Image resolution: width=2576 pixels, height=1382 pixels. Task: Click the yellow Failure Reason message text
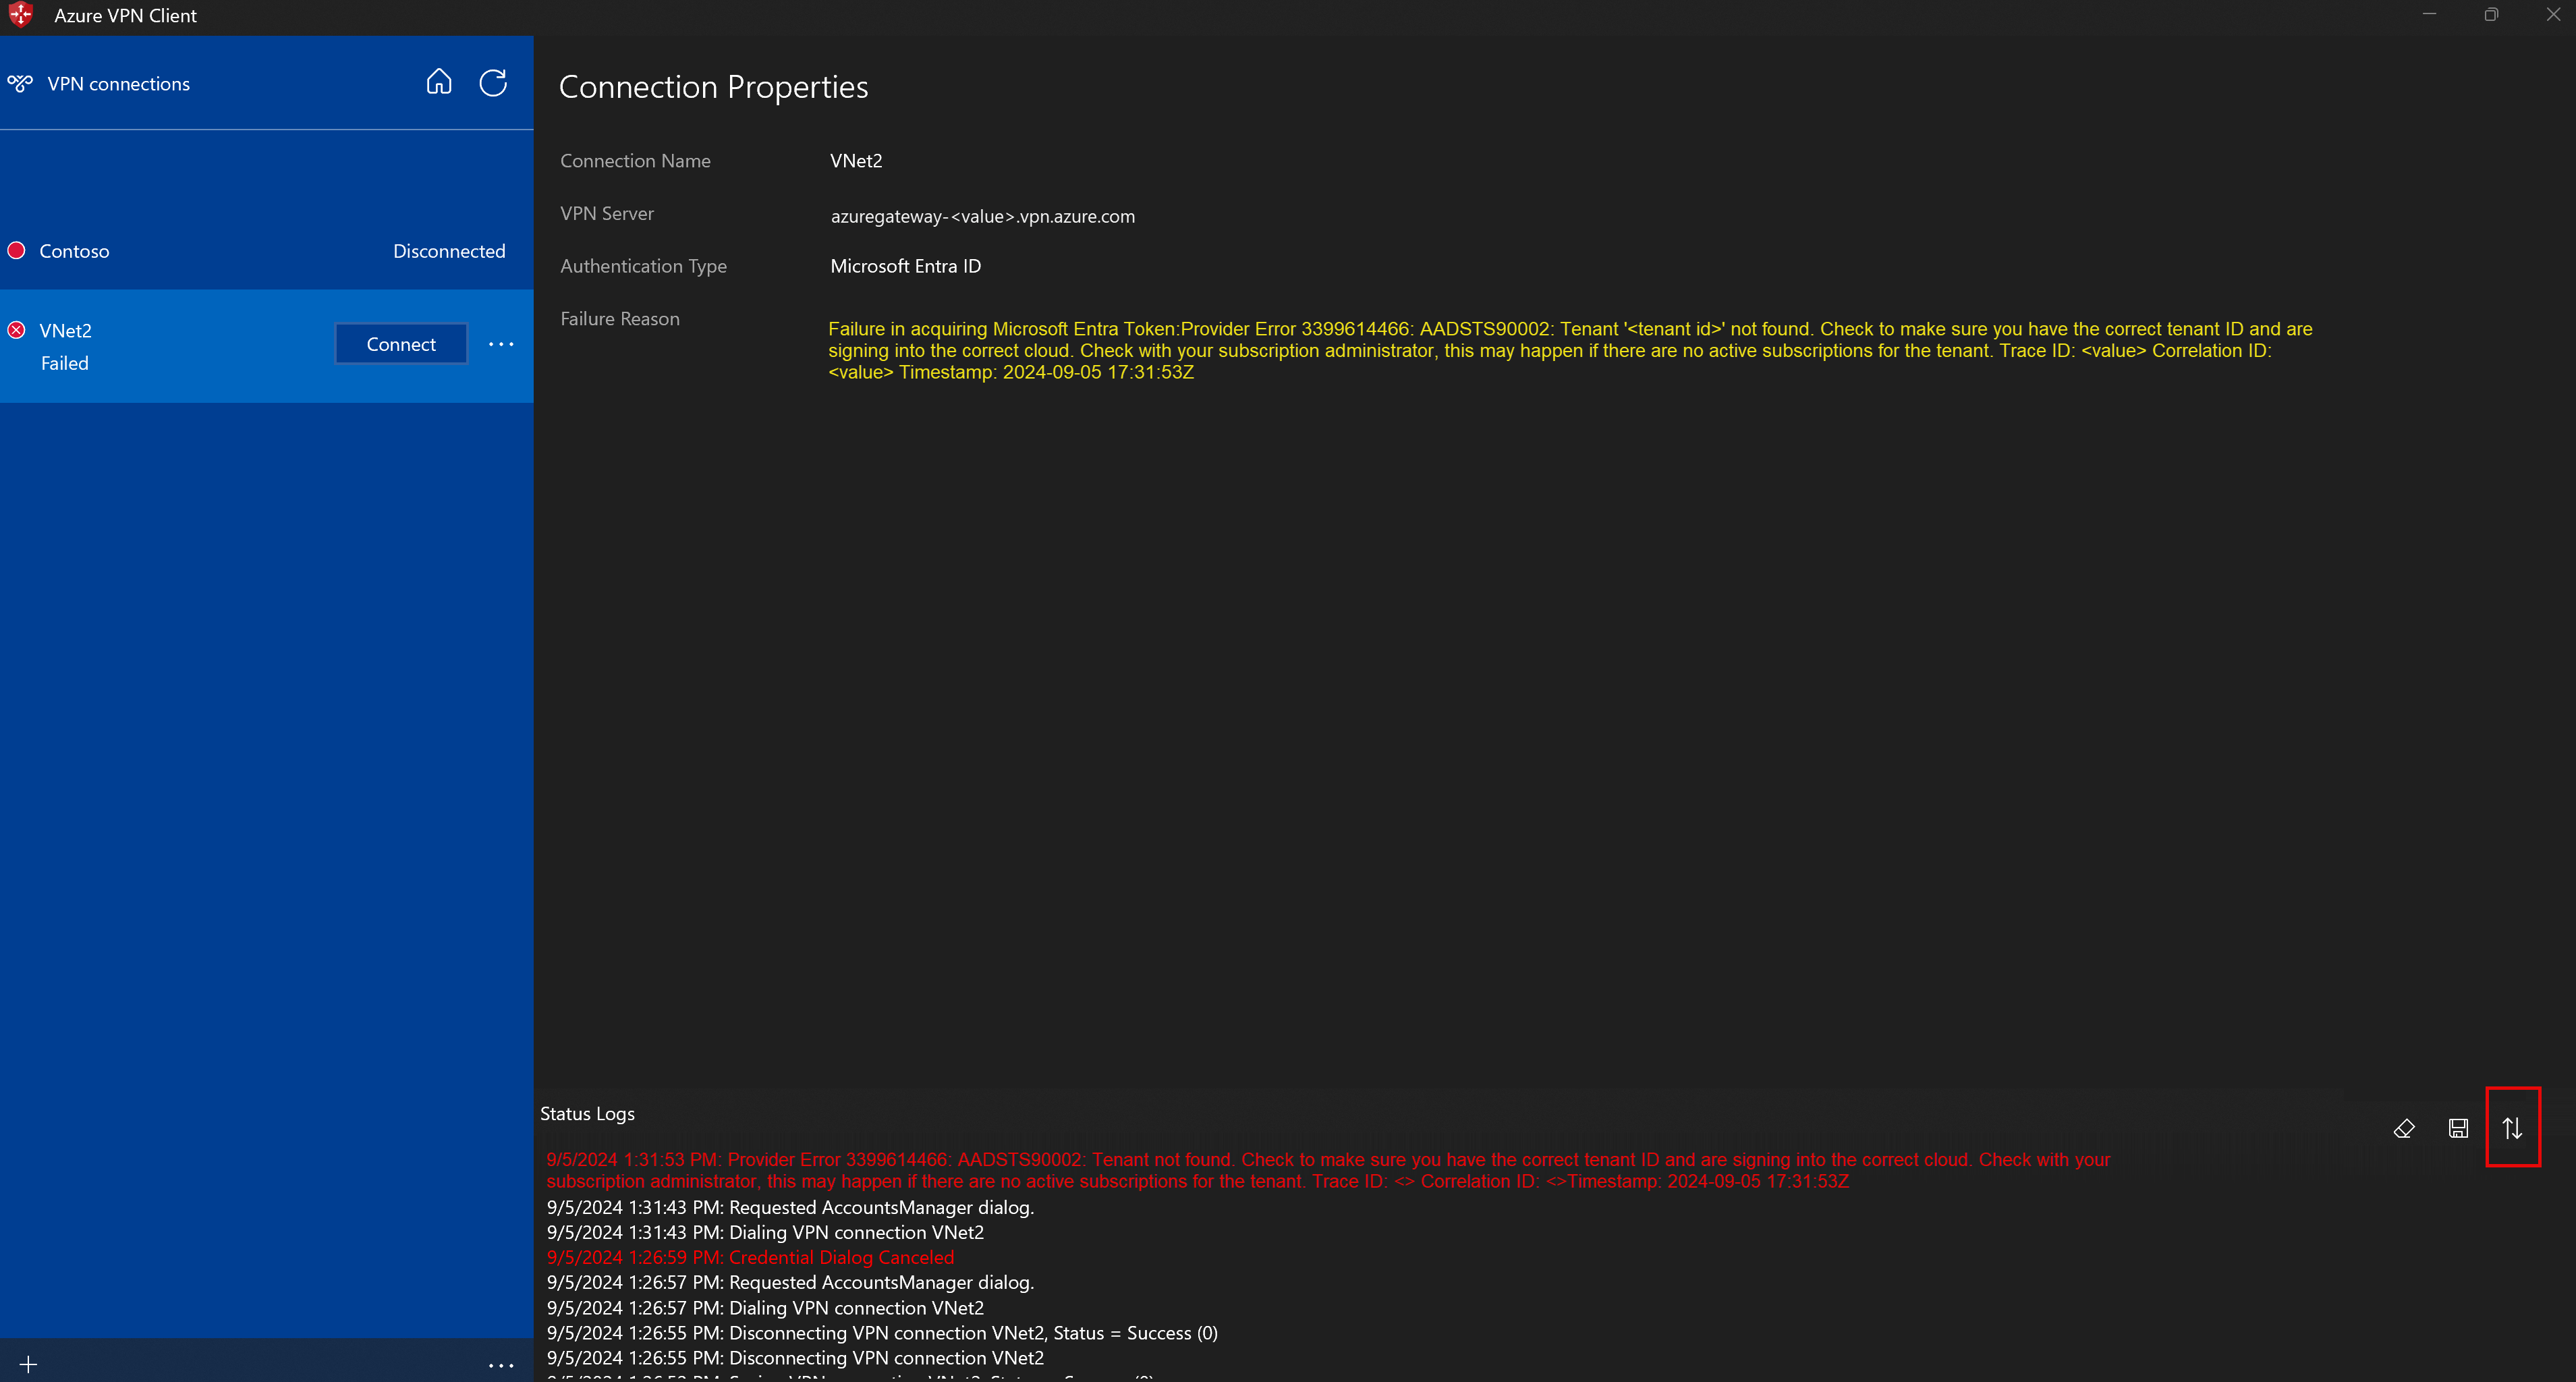[1570, 350]
